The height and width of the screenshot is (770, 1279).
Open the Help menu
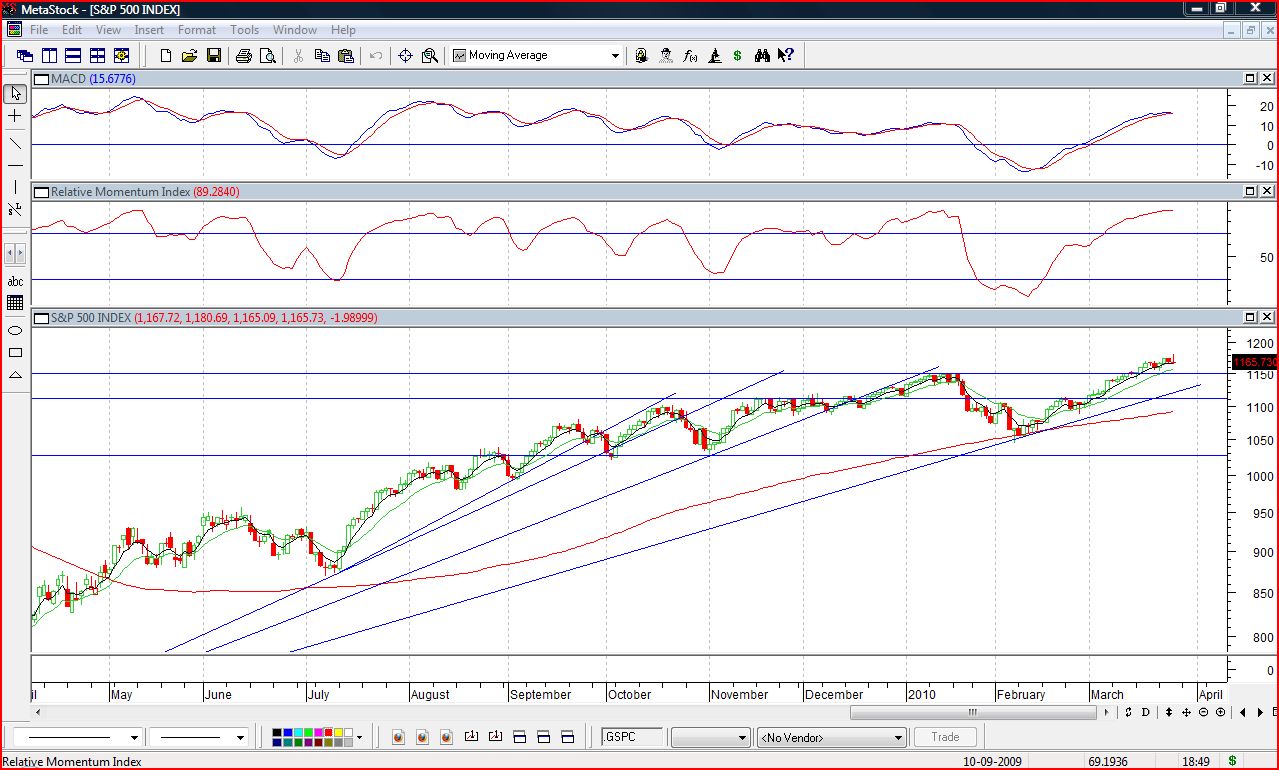(343, 30)
